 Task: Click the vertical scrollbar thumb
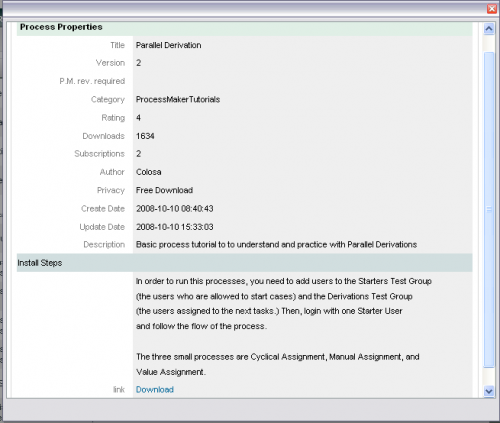(489, 210)
